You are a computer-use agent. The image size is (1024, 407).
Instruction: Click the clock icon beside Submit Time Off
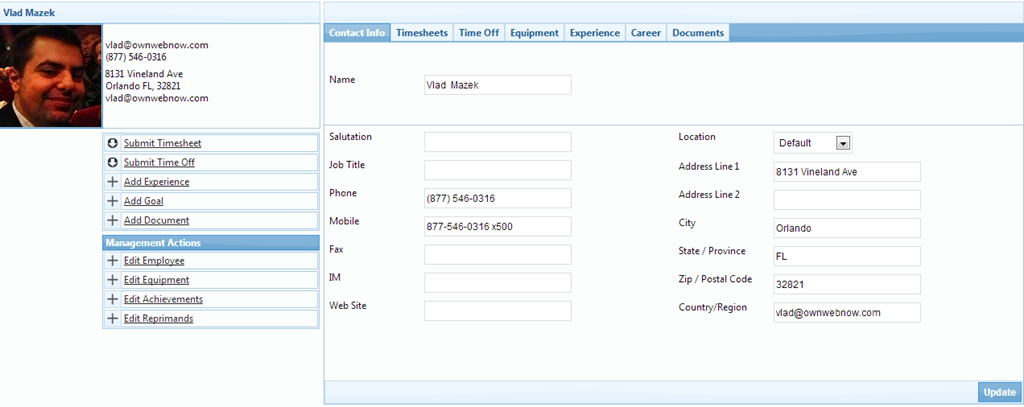[113, 162]
